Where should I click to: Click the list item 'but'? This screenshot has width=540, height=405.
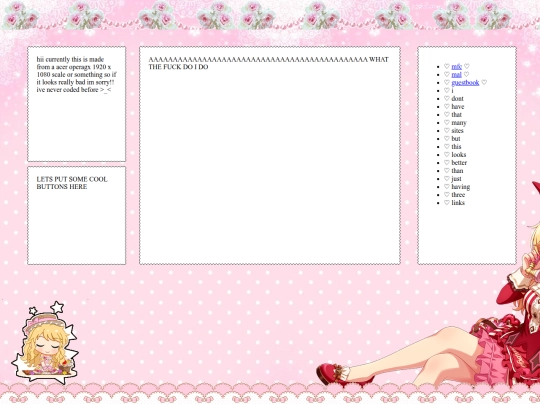(x=456, y=138)
